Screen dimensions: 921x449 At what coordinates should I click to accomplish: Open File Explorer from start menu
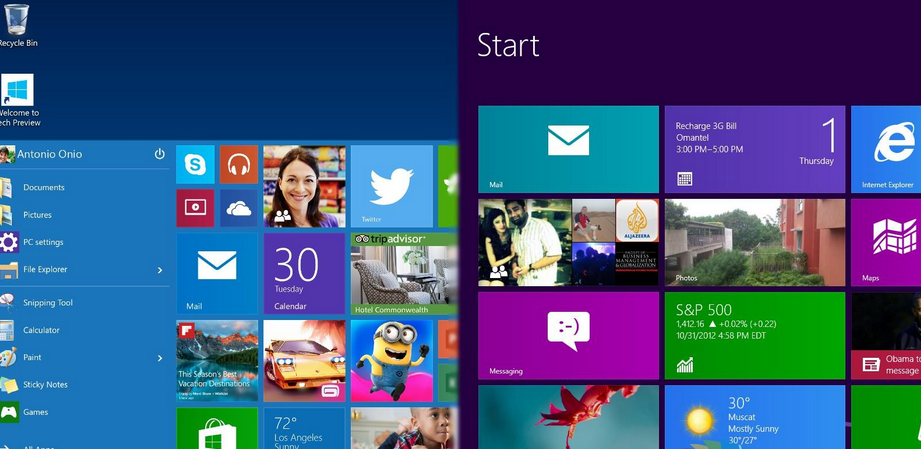pyautogui.click(x=45, y=269)
